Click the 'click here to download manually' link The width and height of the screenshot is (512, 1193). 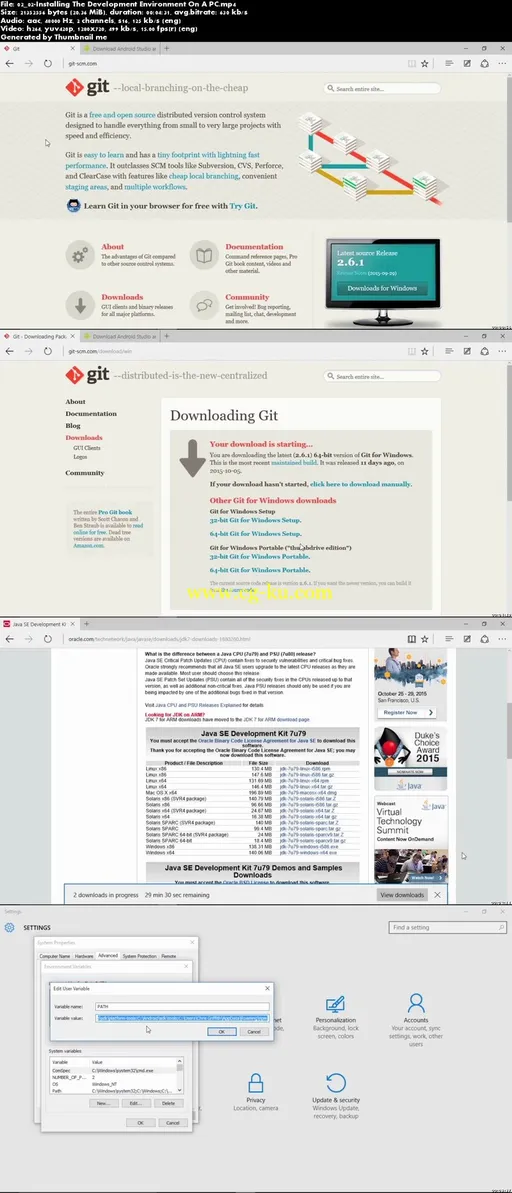(361, 484)
